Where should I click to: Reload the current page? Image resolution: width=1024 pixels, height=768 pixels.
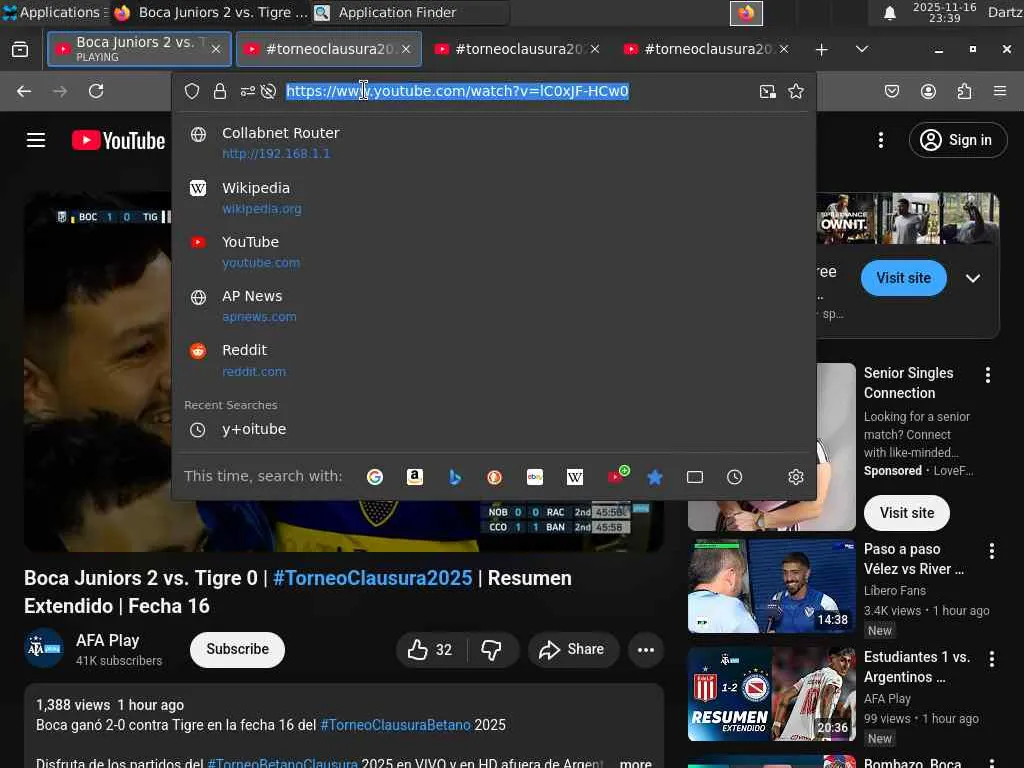[x=96, y=91]
